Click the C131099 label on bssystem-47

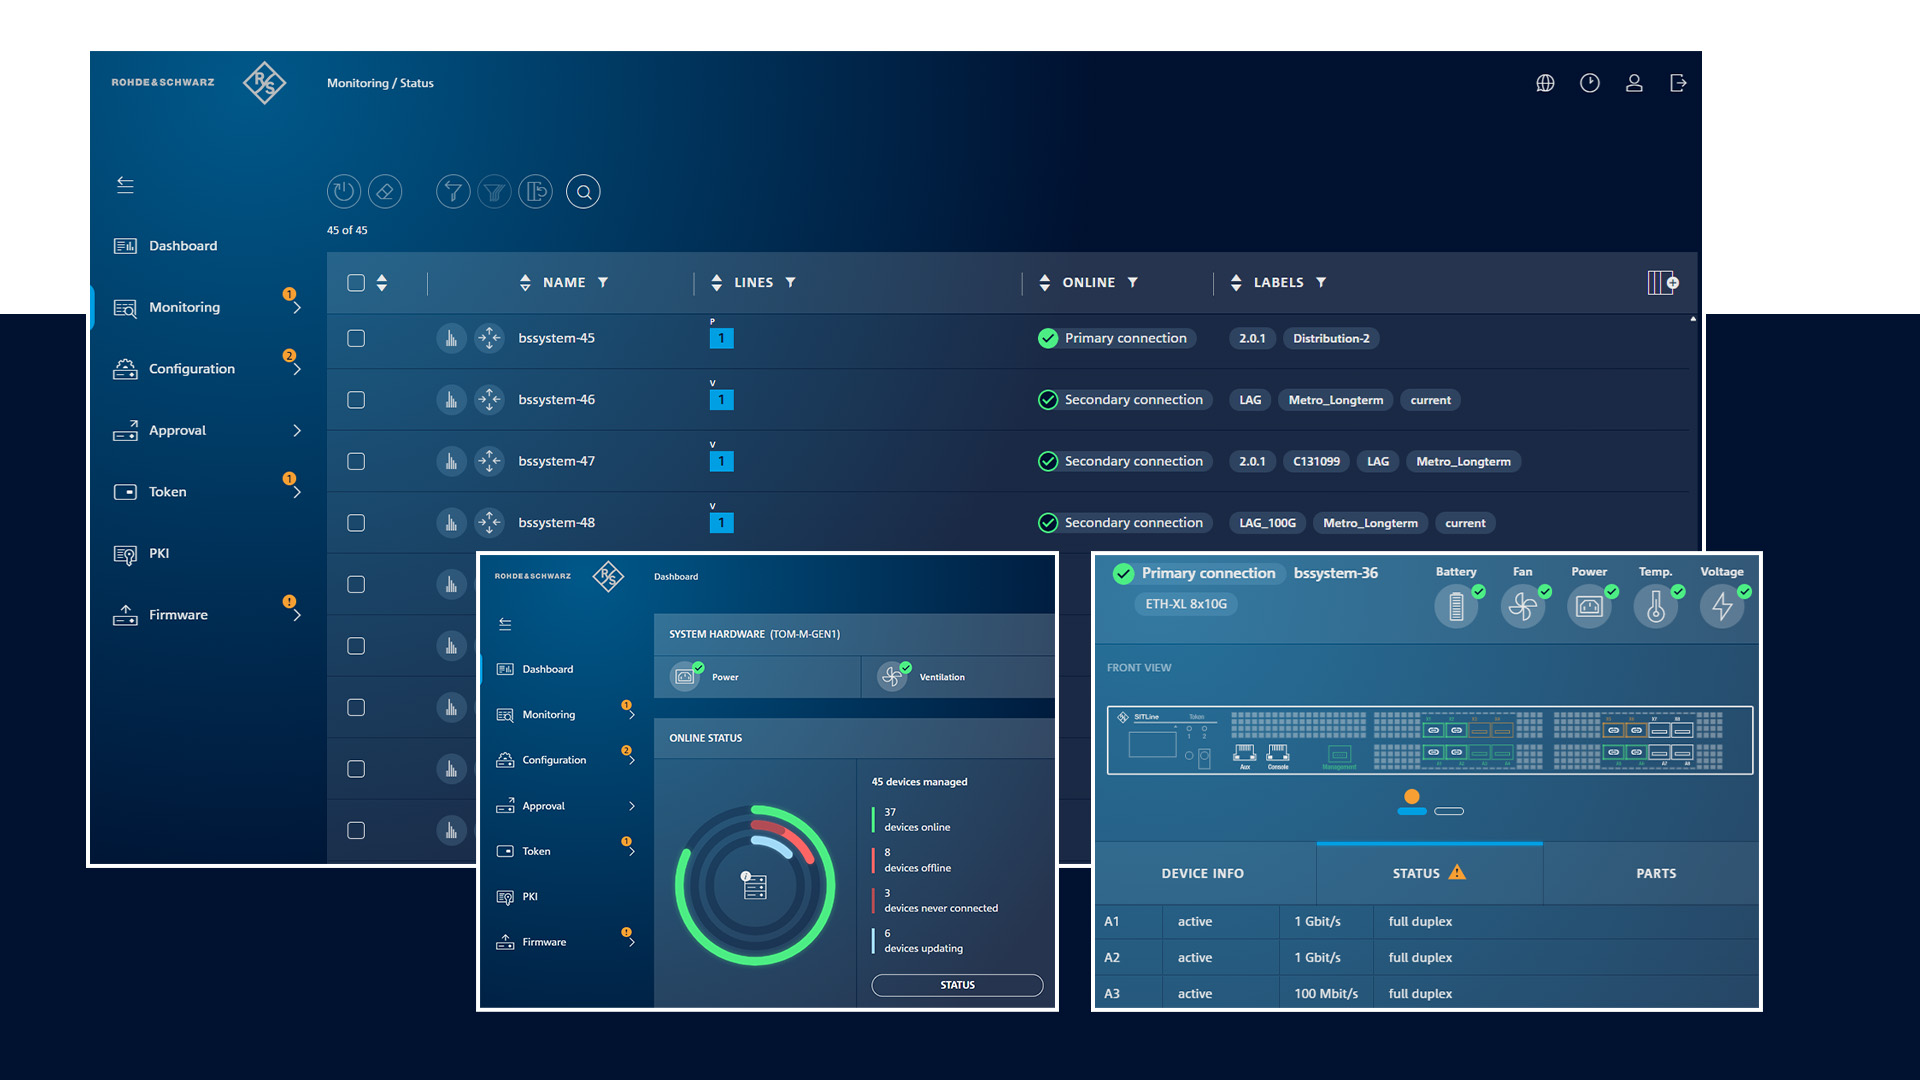[1316, 461]
